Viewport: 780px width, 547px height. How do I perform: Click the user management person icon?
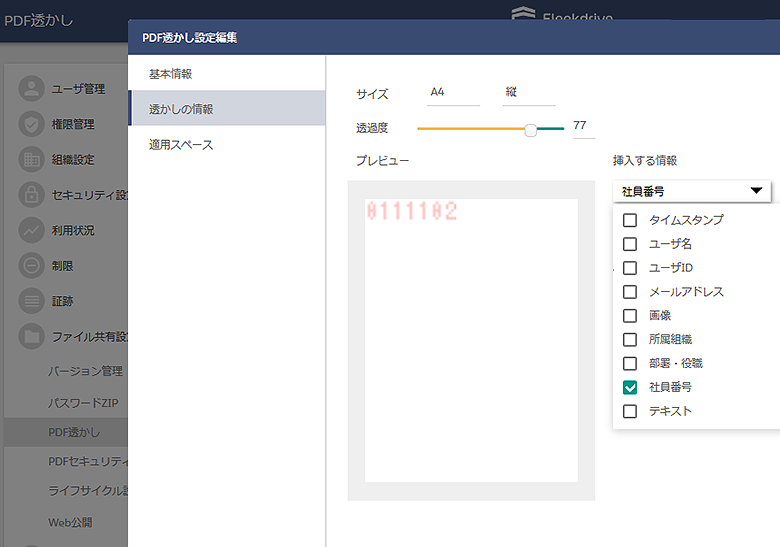(x=31, y=89)
